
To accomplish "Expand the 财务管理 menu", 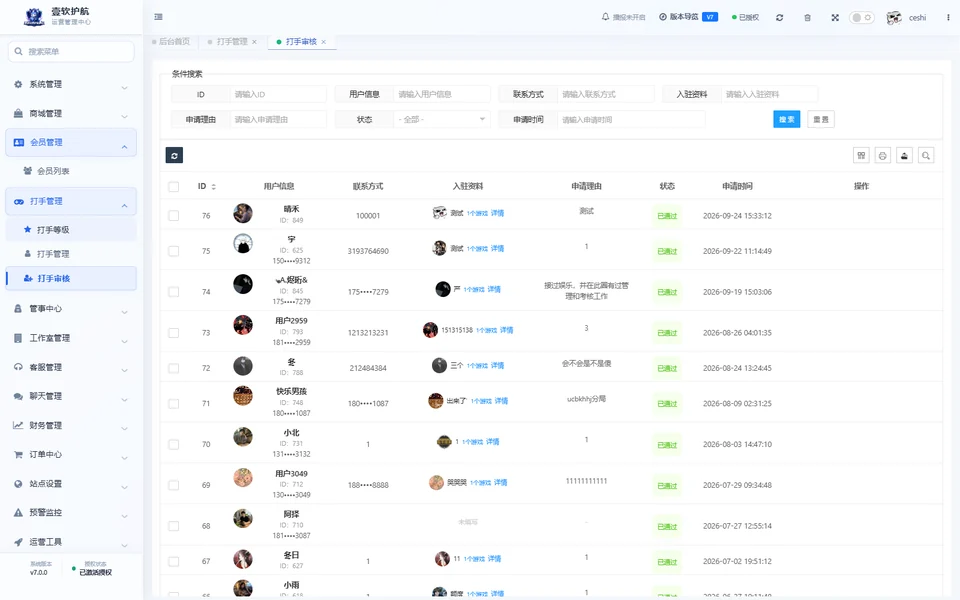I will tap(71, 426).
